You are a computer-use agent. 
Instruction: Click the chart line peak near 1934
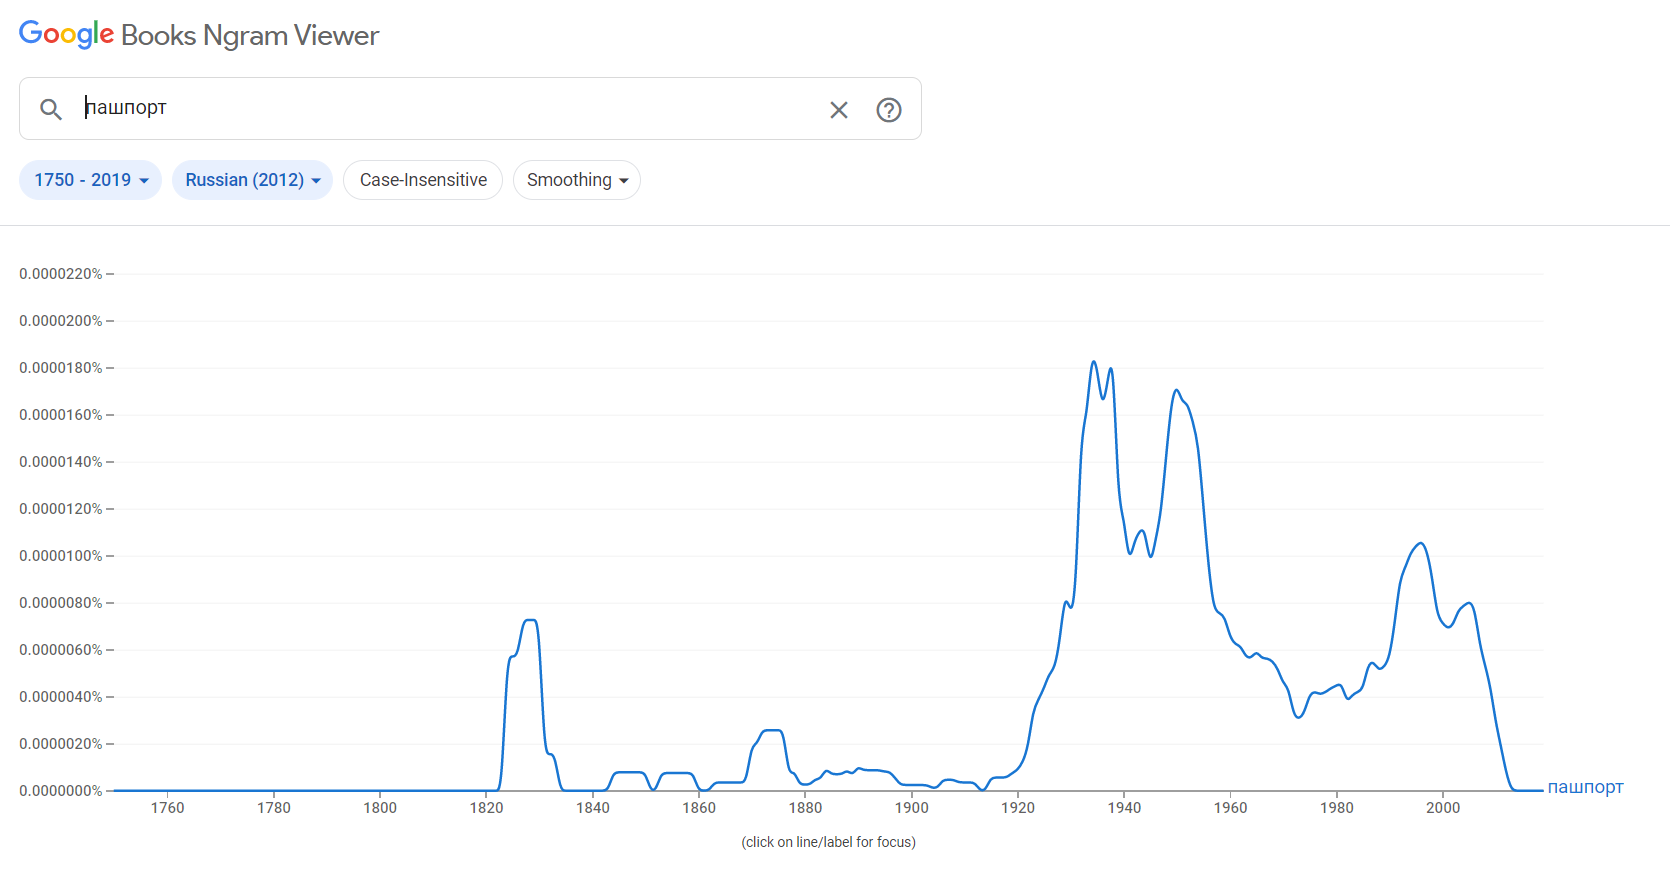point(1094,362)
